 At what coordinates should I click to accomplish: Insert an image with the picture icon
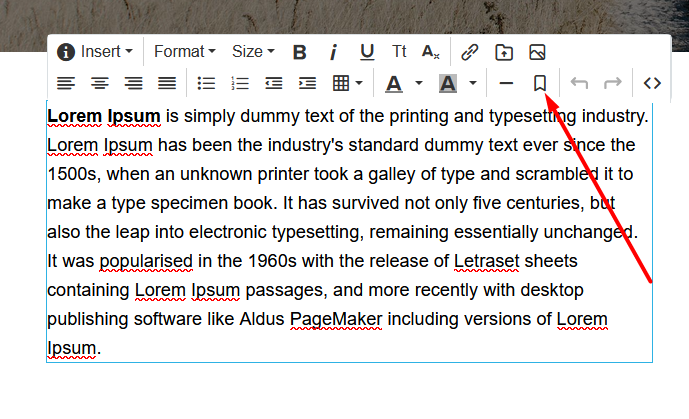click(x=537, y=52)
